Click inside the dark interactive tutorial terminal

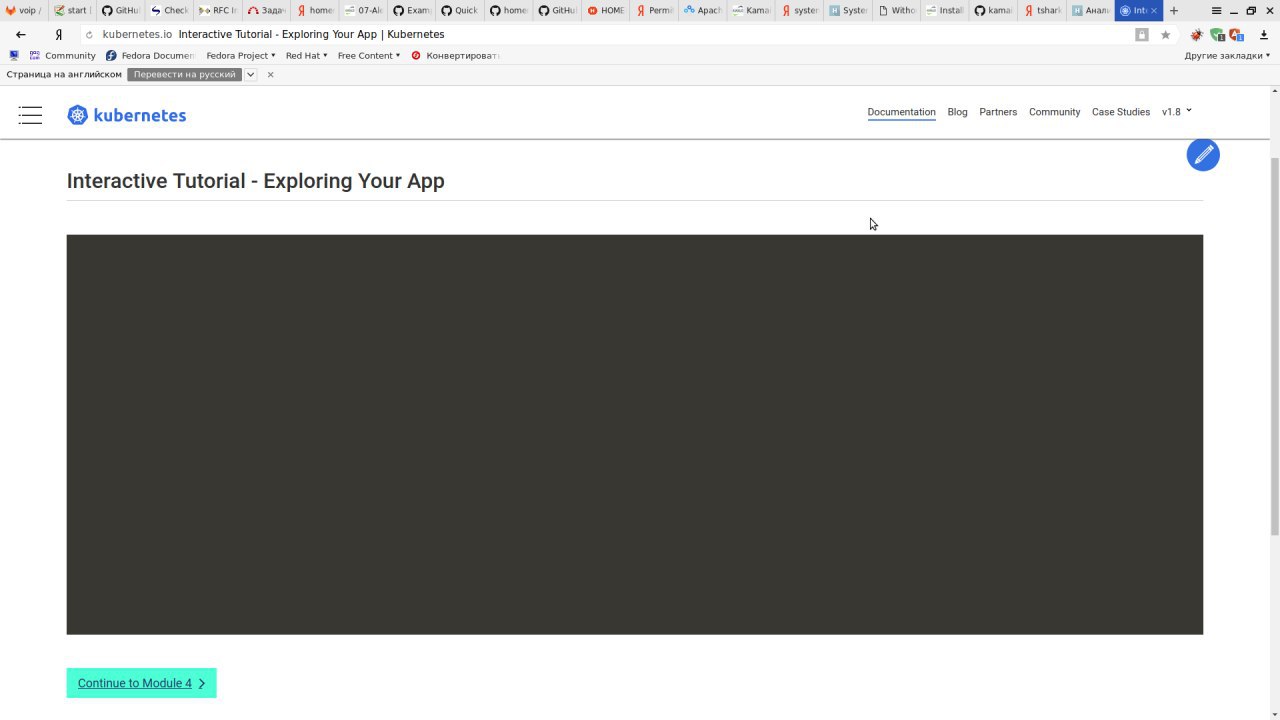coord(635,434)
